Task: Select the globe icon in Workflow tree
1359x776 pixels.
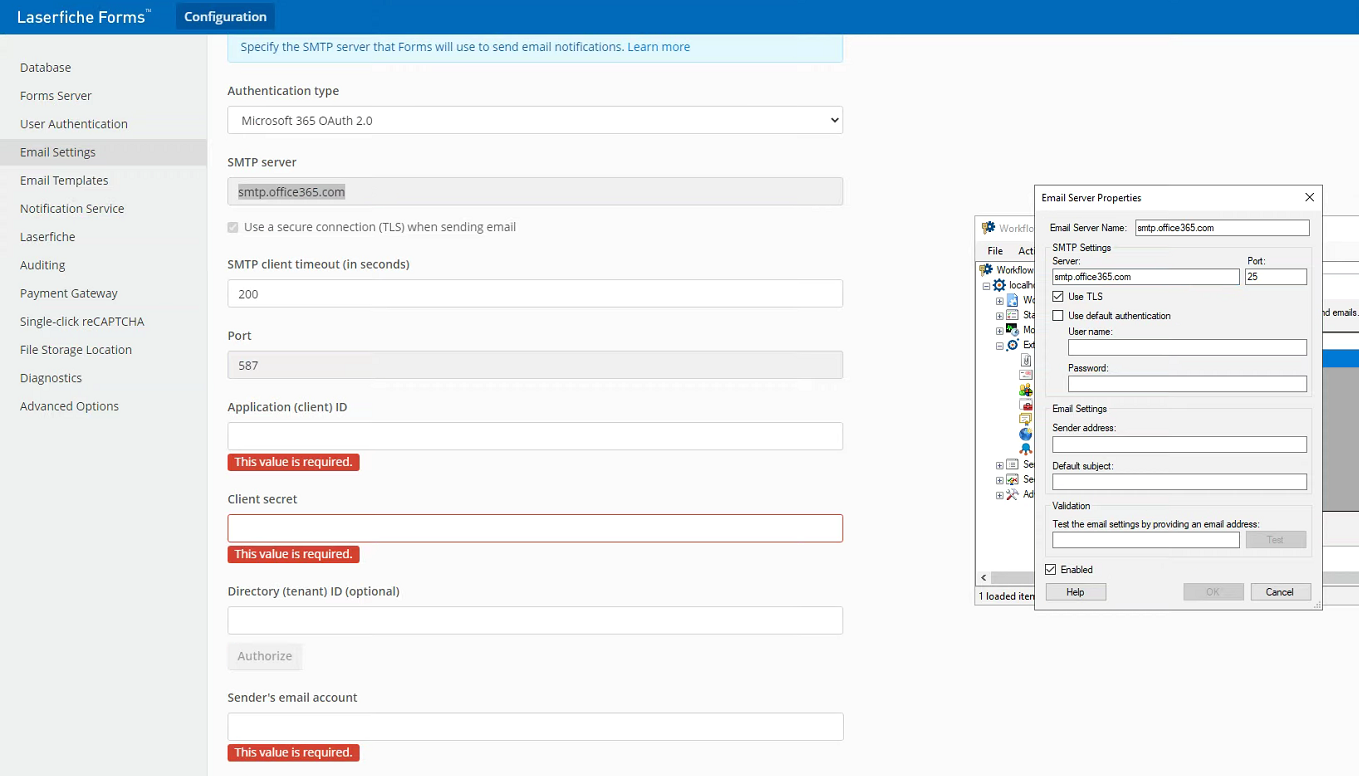Action: (x=1026, y=434)
